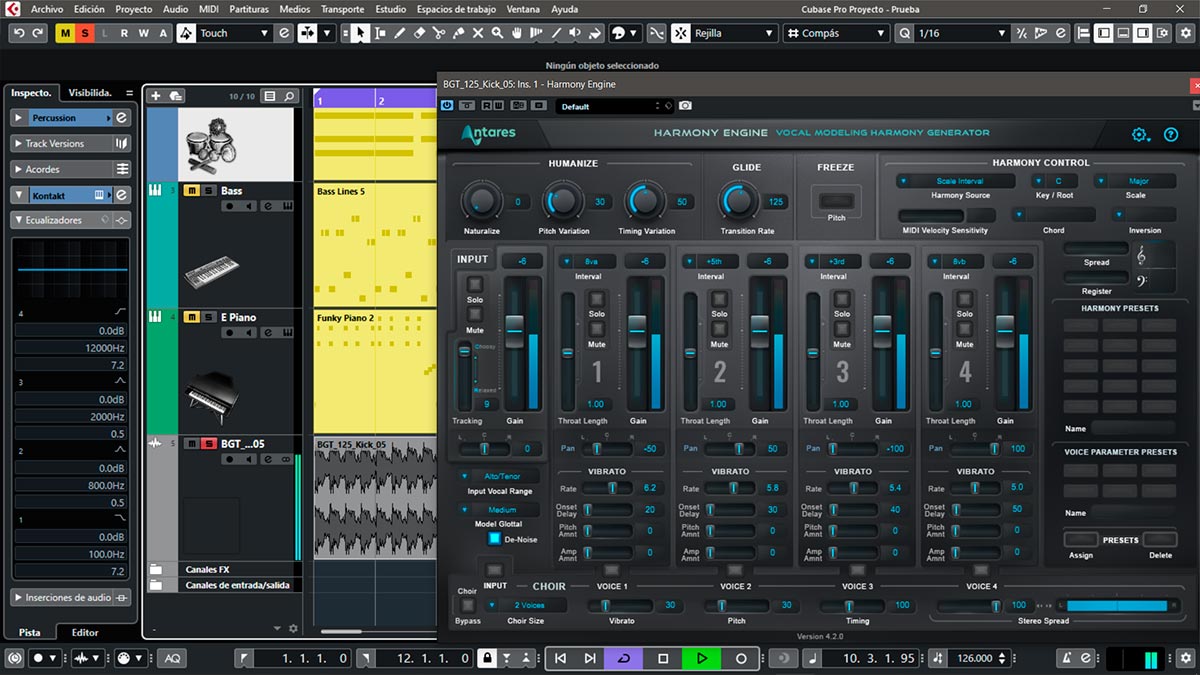The width and height of the screenshot is (1200, 675).
Task: Solo harmony voice 3
Action: (842, 299)
